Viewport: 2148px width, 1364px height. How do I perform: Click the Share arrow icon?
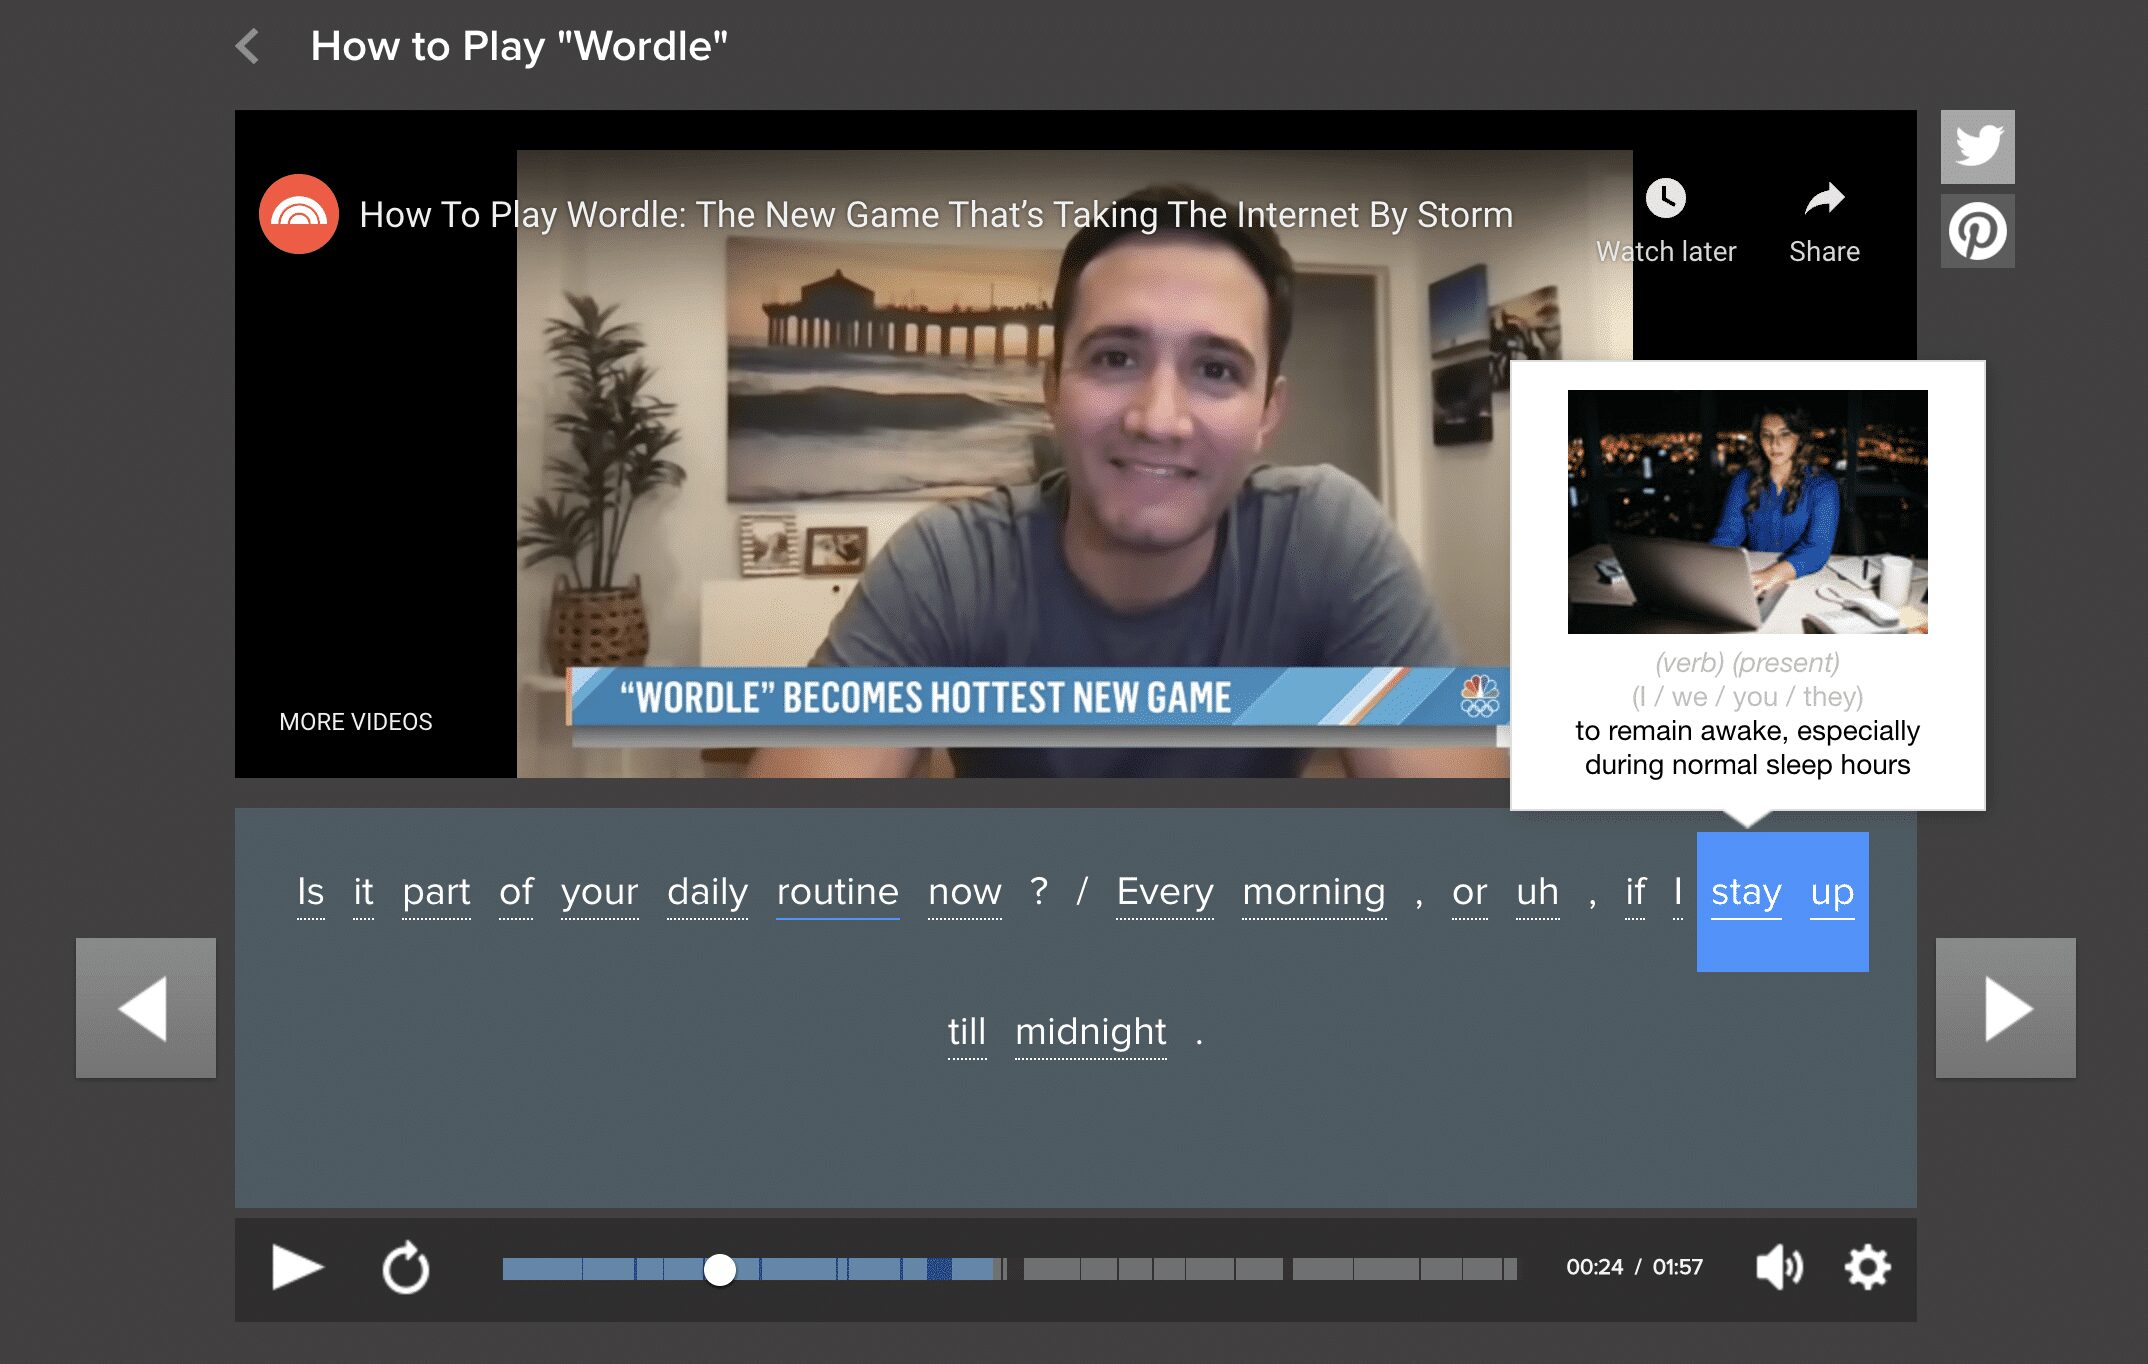(1821, 200)
